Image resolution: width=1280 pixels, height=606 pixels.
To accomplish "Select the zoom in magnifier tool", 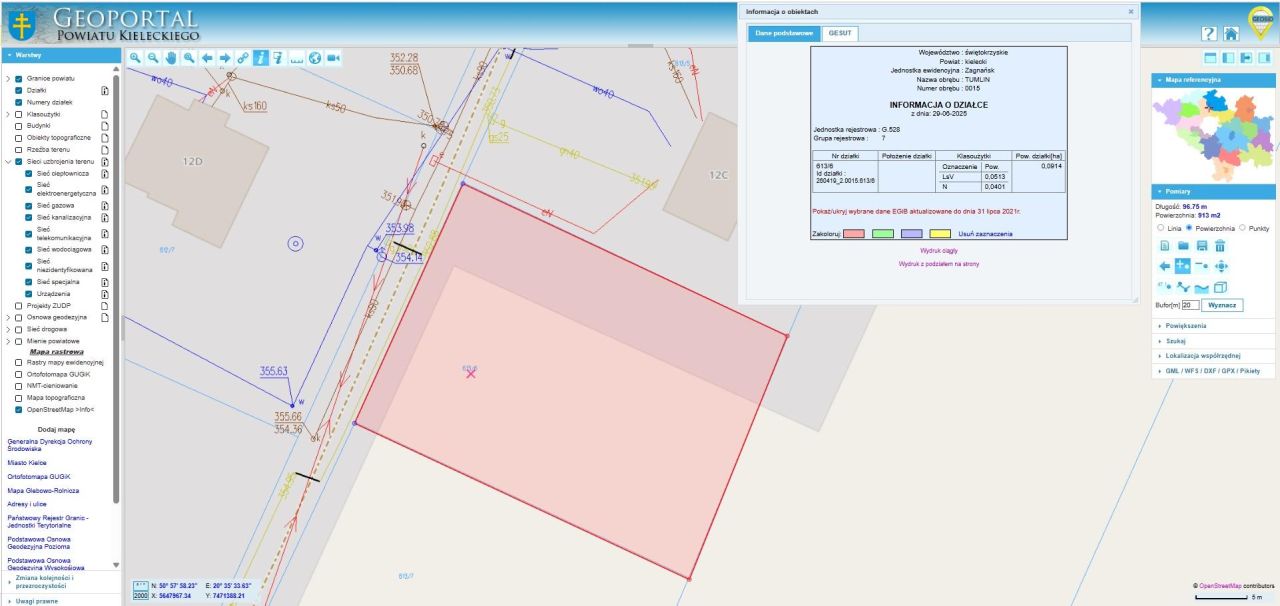I will tap(135, 58).
